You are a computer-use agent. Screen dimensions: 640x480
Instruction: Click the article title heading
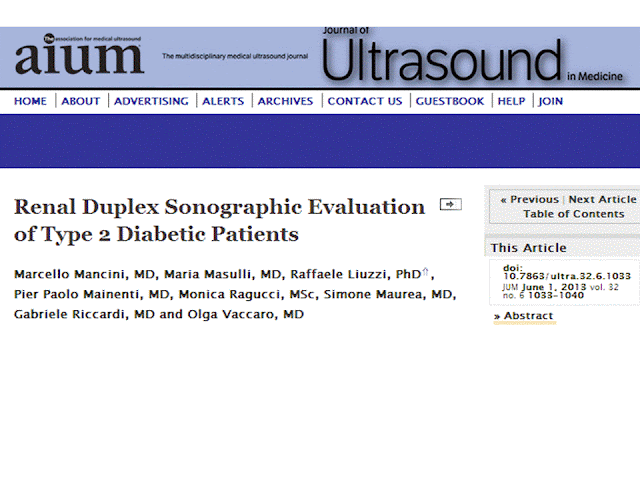point(220,220)
